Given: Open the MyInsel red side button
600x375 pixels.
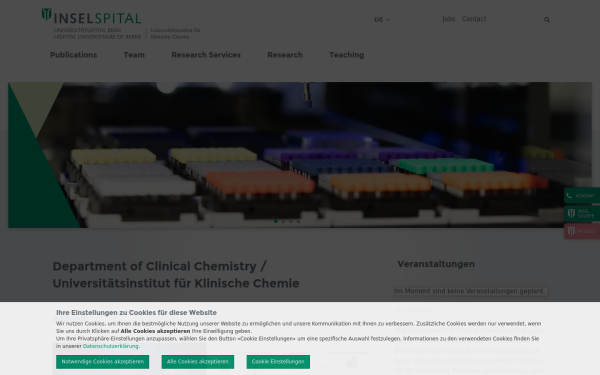Looking at the screenshot, I should coord(582,231).
